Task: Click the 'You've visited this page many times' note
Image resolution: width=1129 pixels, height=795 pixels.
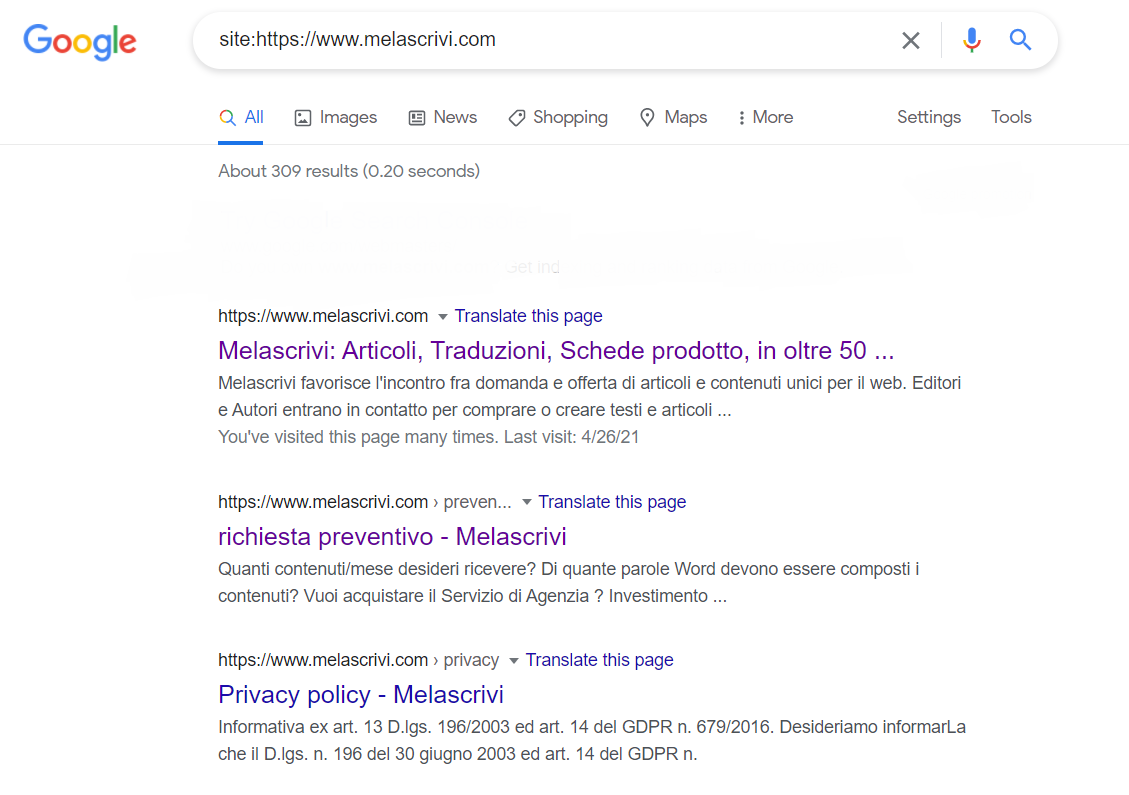Action: click(x=428, y=437)
